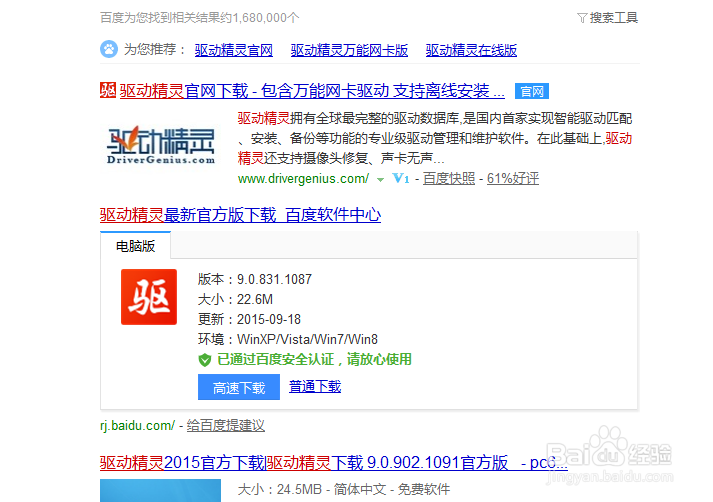Click the DriverGenius.com logo thumbnail
This screenshot has height=502, width=713.
pyautogui.click(x=161, y=146)
